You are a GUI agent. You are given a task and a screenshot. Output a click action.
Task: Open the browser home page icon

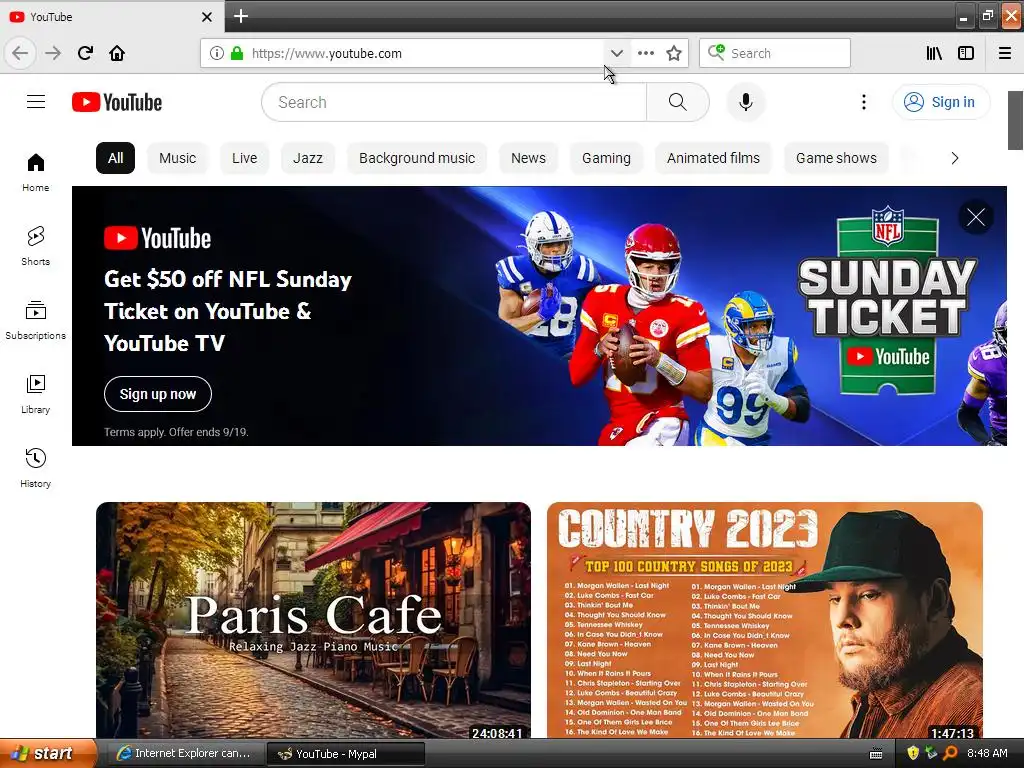[x=117, y=53]
